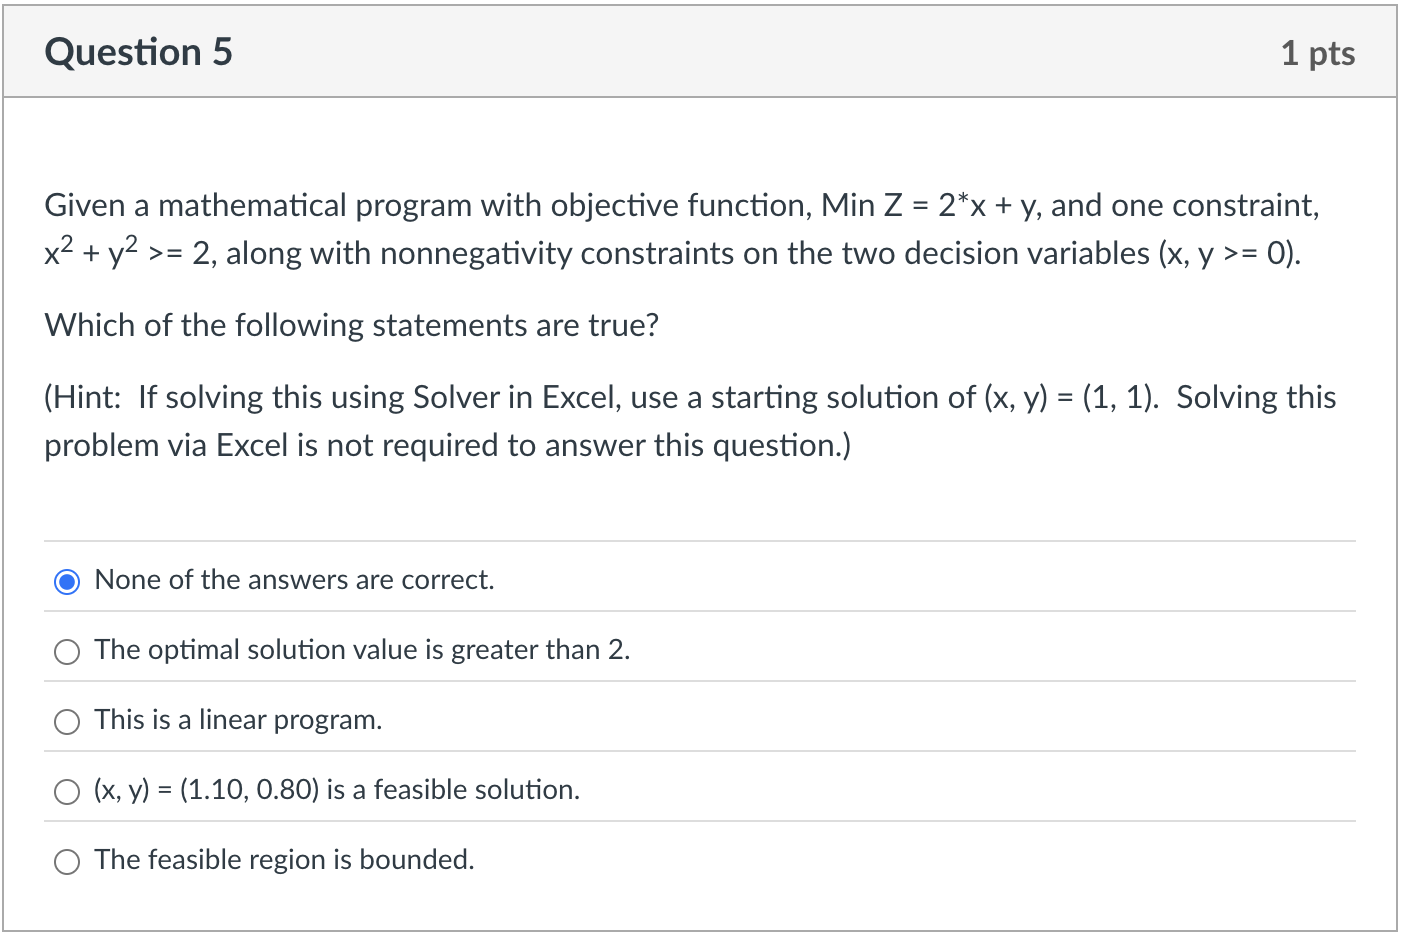Click the "The feasible region is bounded." label text
Image resolution: width=1402 pixels, height=933 pixels.
pyautogui.click(x=284, y=860)
